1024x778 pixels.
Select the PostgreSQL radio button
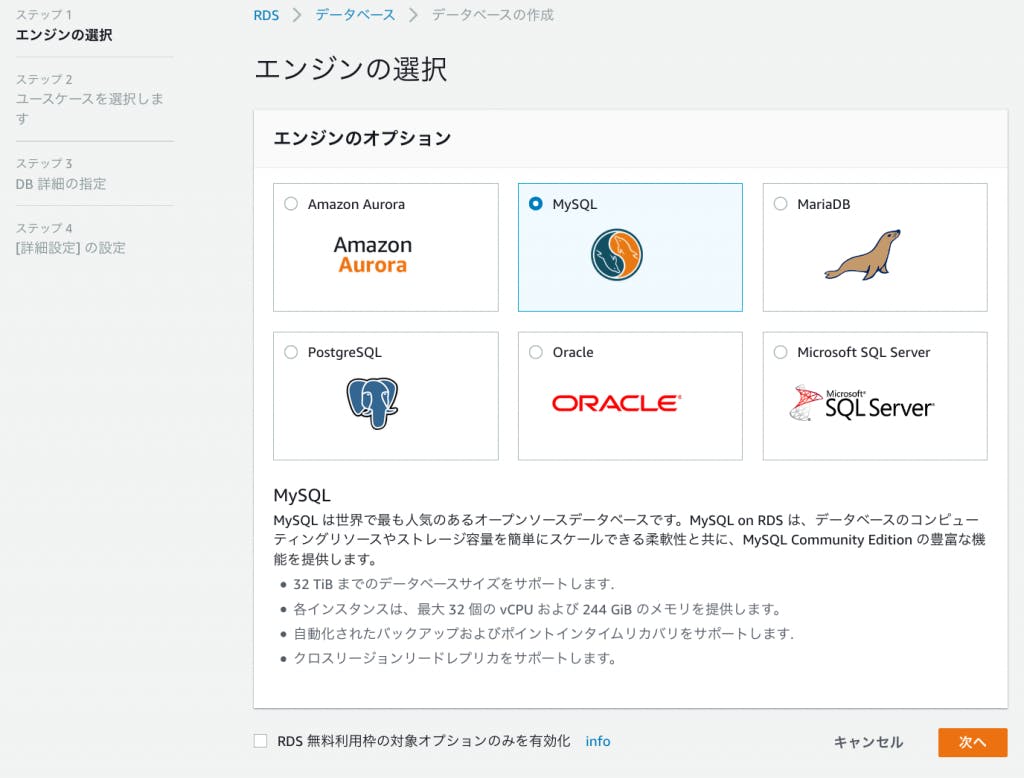tap(291, 352)
